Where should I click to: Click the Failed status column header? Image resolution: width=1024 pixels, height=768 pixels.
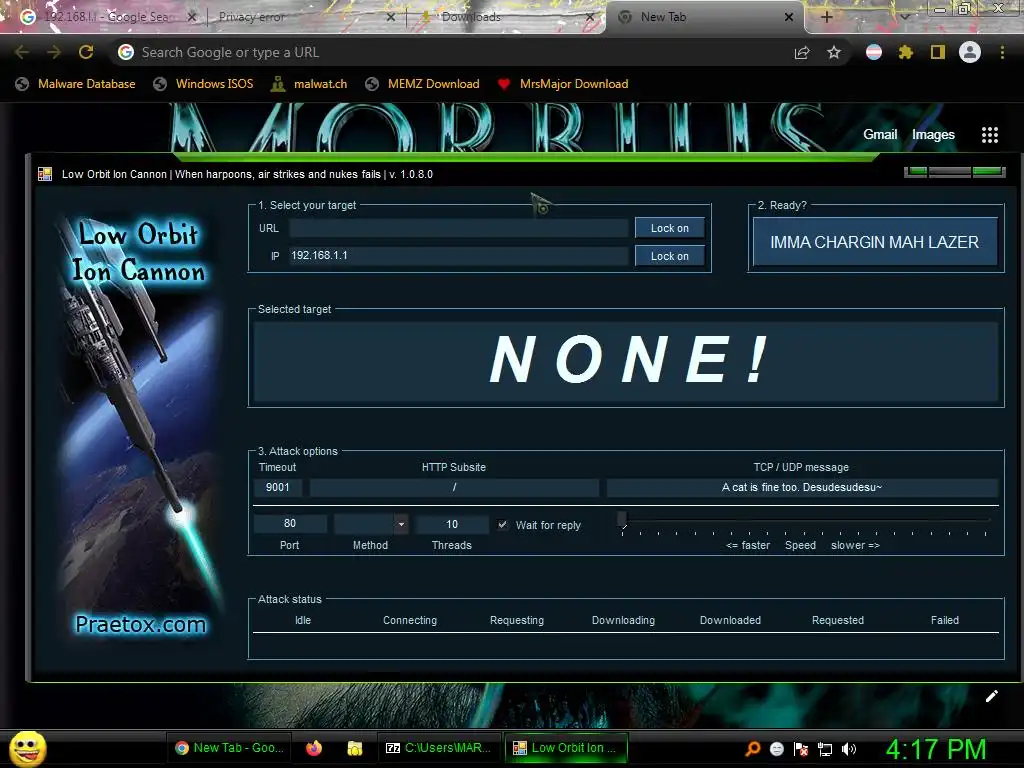944,620
